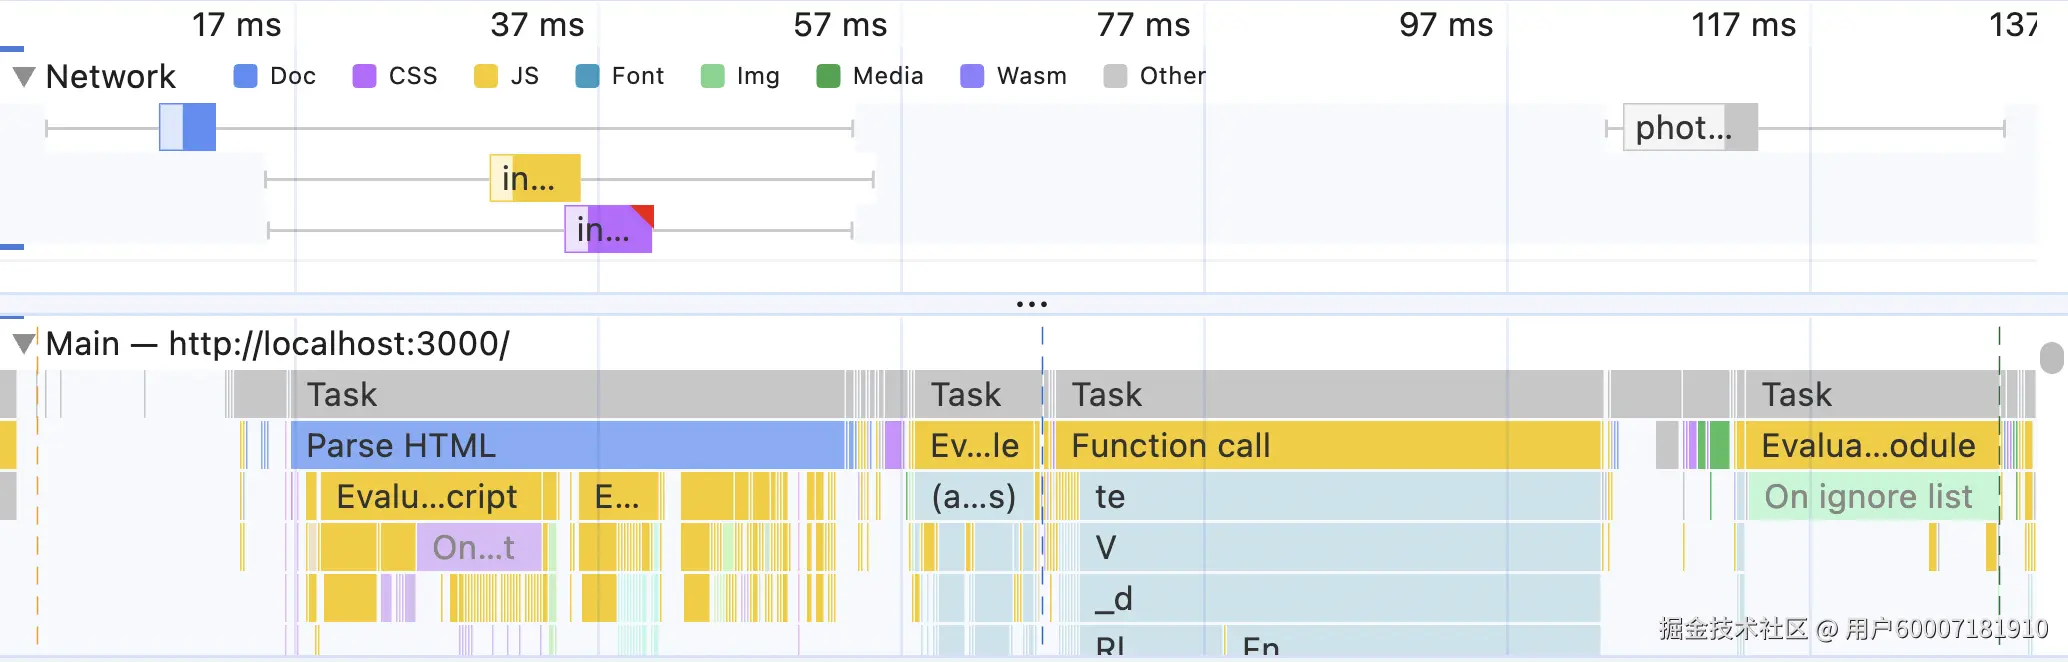This screenshot has height=662, width=2068.
Task: Click the "On ignore list" entry
Action: 1868,497
